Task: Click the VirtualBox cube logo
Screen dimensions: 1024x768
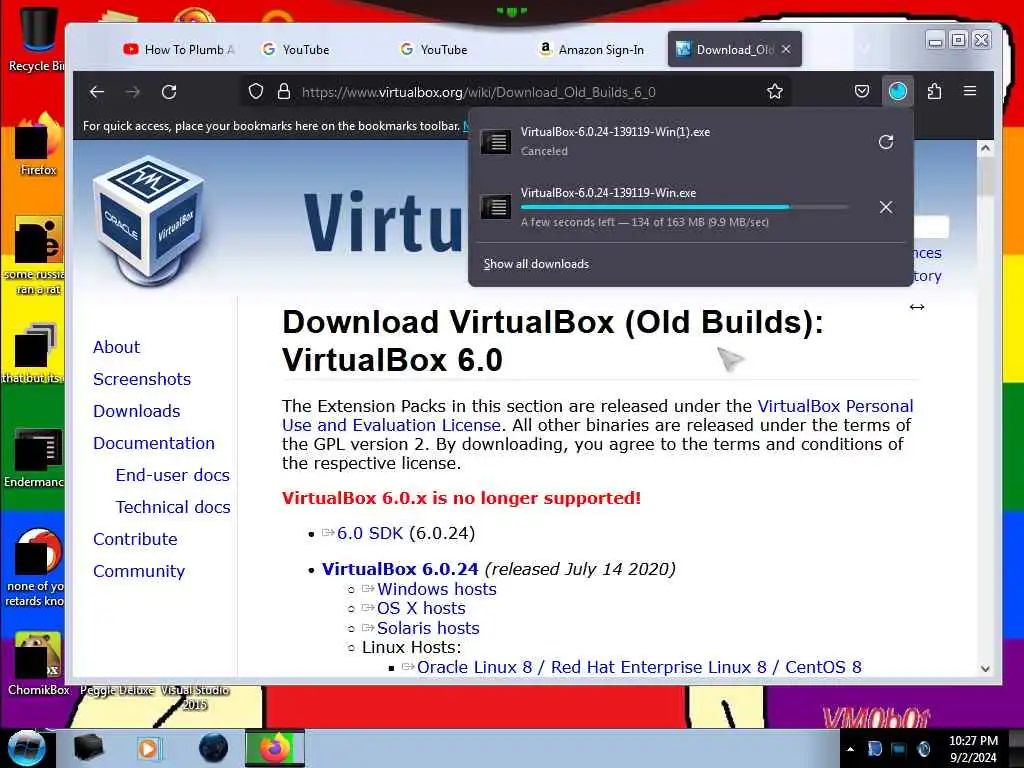Action: tap(149, 220)
